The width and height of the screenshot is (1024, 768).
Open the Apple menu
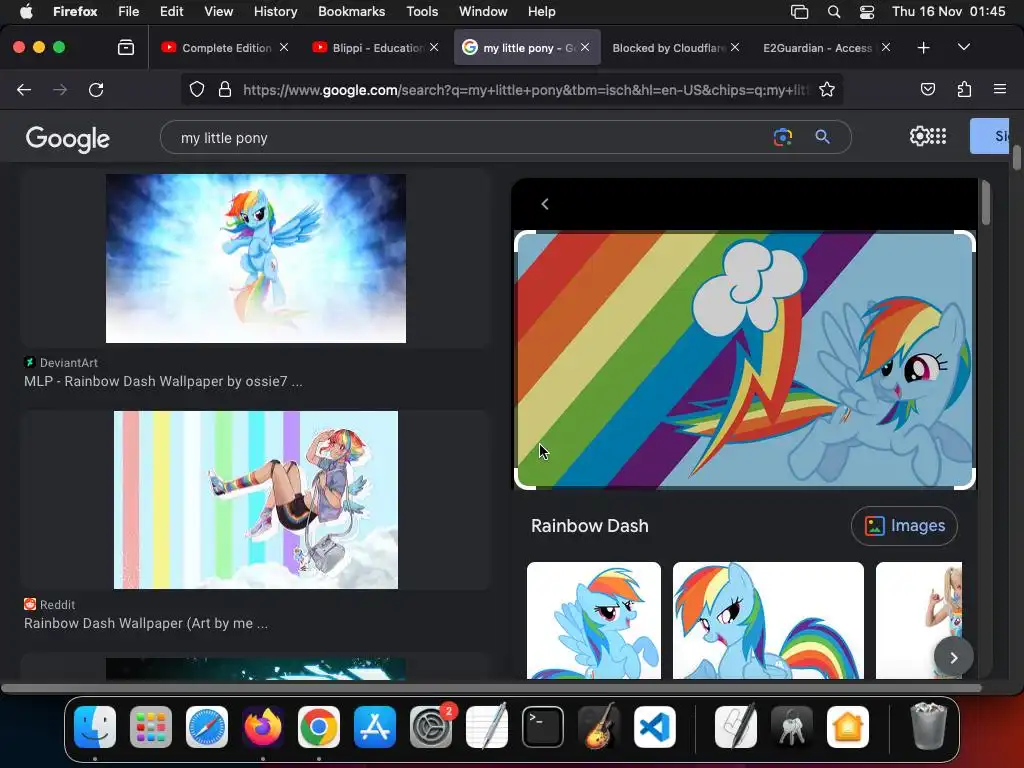(26, 11)
